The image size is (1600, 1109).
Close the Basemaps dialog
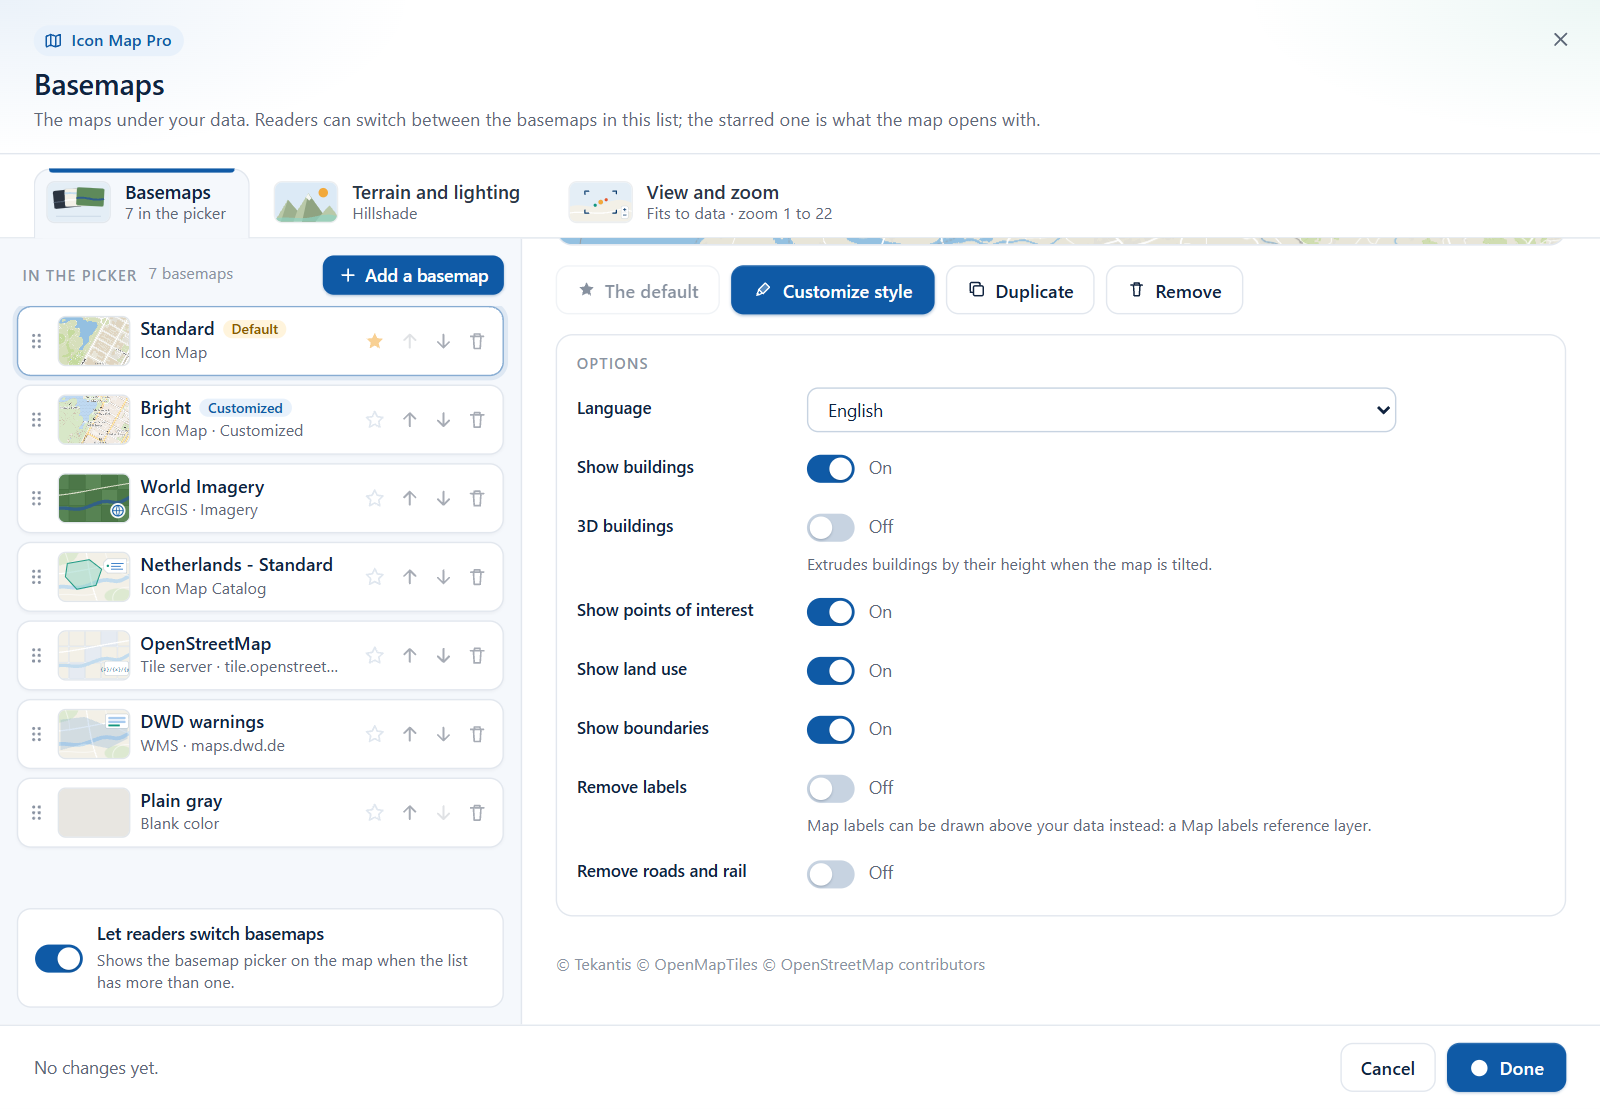coord(1560,40)
